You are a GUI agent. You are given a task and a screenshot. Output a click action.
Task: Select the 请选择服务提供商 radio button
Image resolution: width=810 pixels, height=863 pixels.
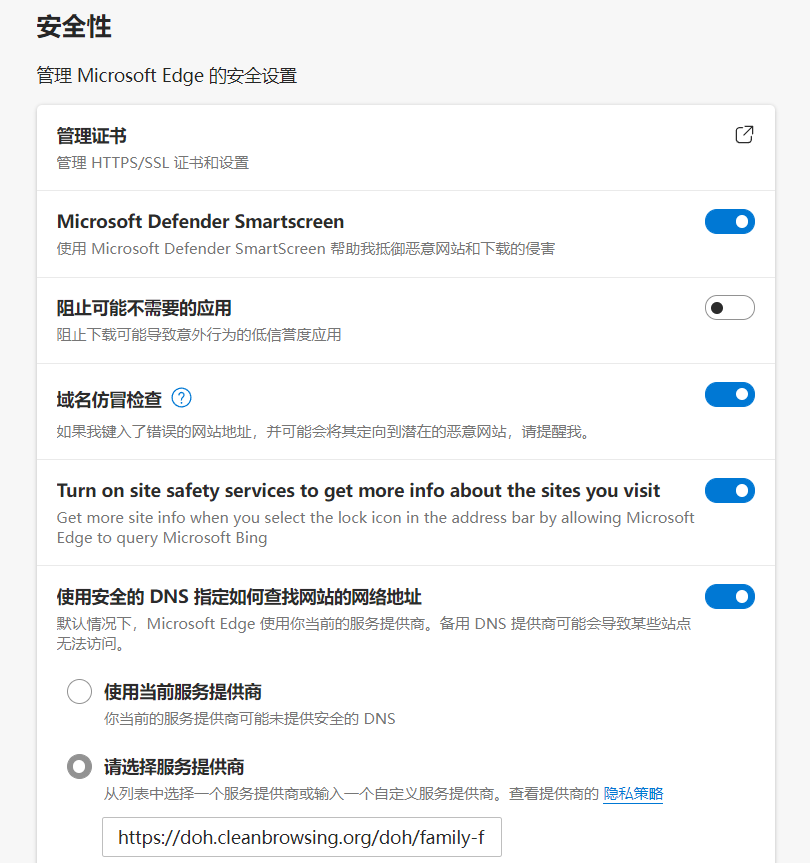pos(79,767)
